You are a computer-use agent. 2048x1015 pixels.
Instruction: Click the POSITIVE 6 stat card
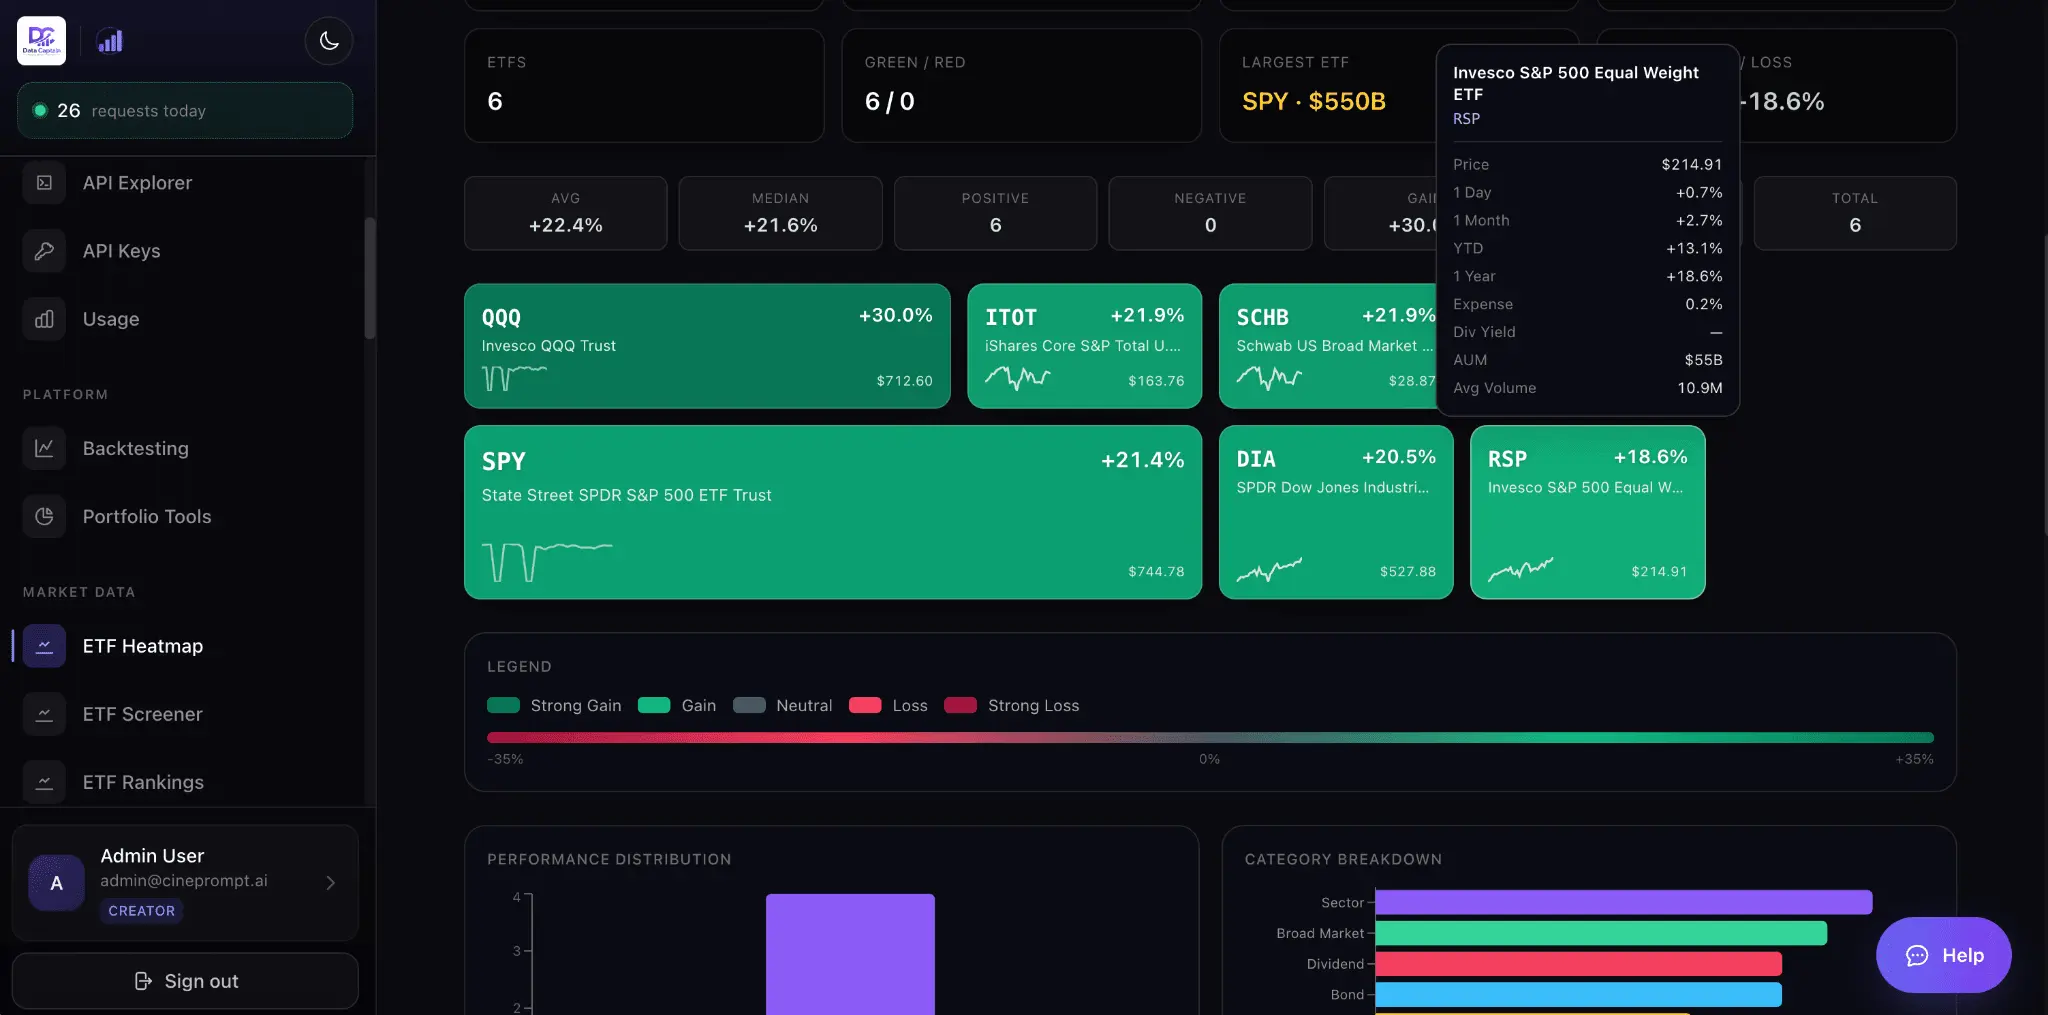coord(996,213)
